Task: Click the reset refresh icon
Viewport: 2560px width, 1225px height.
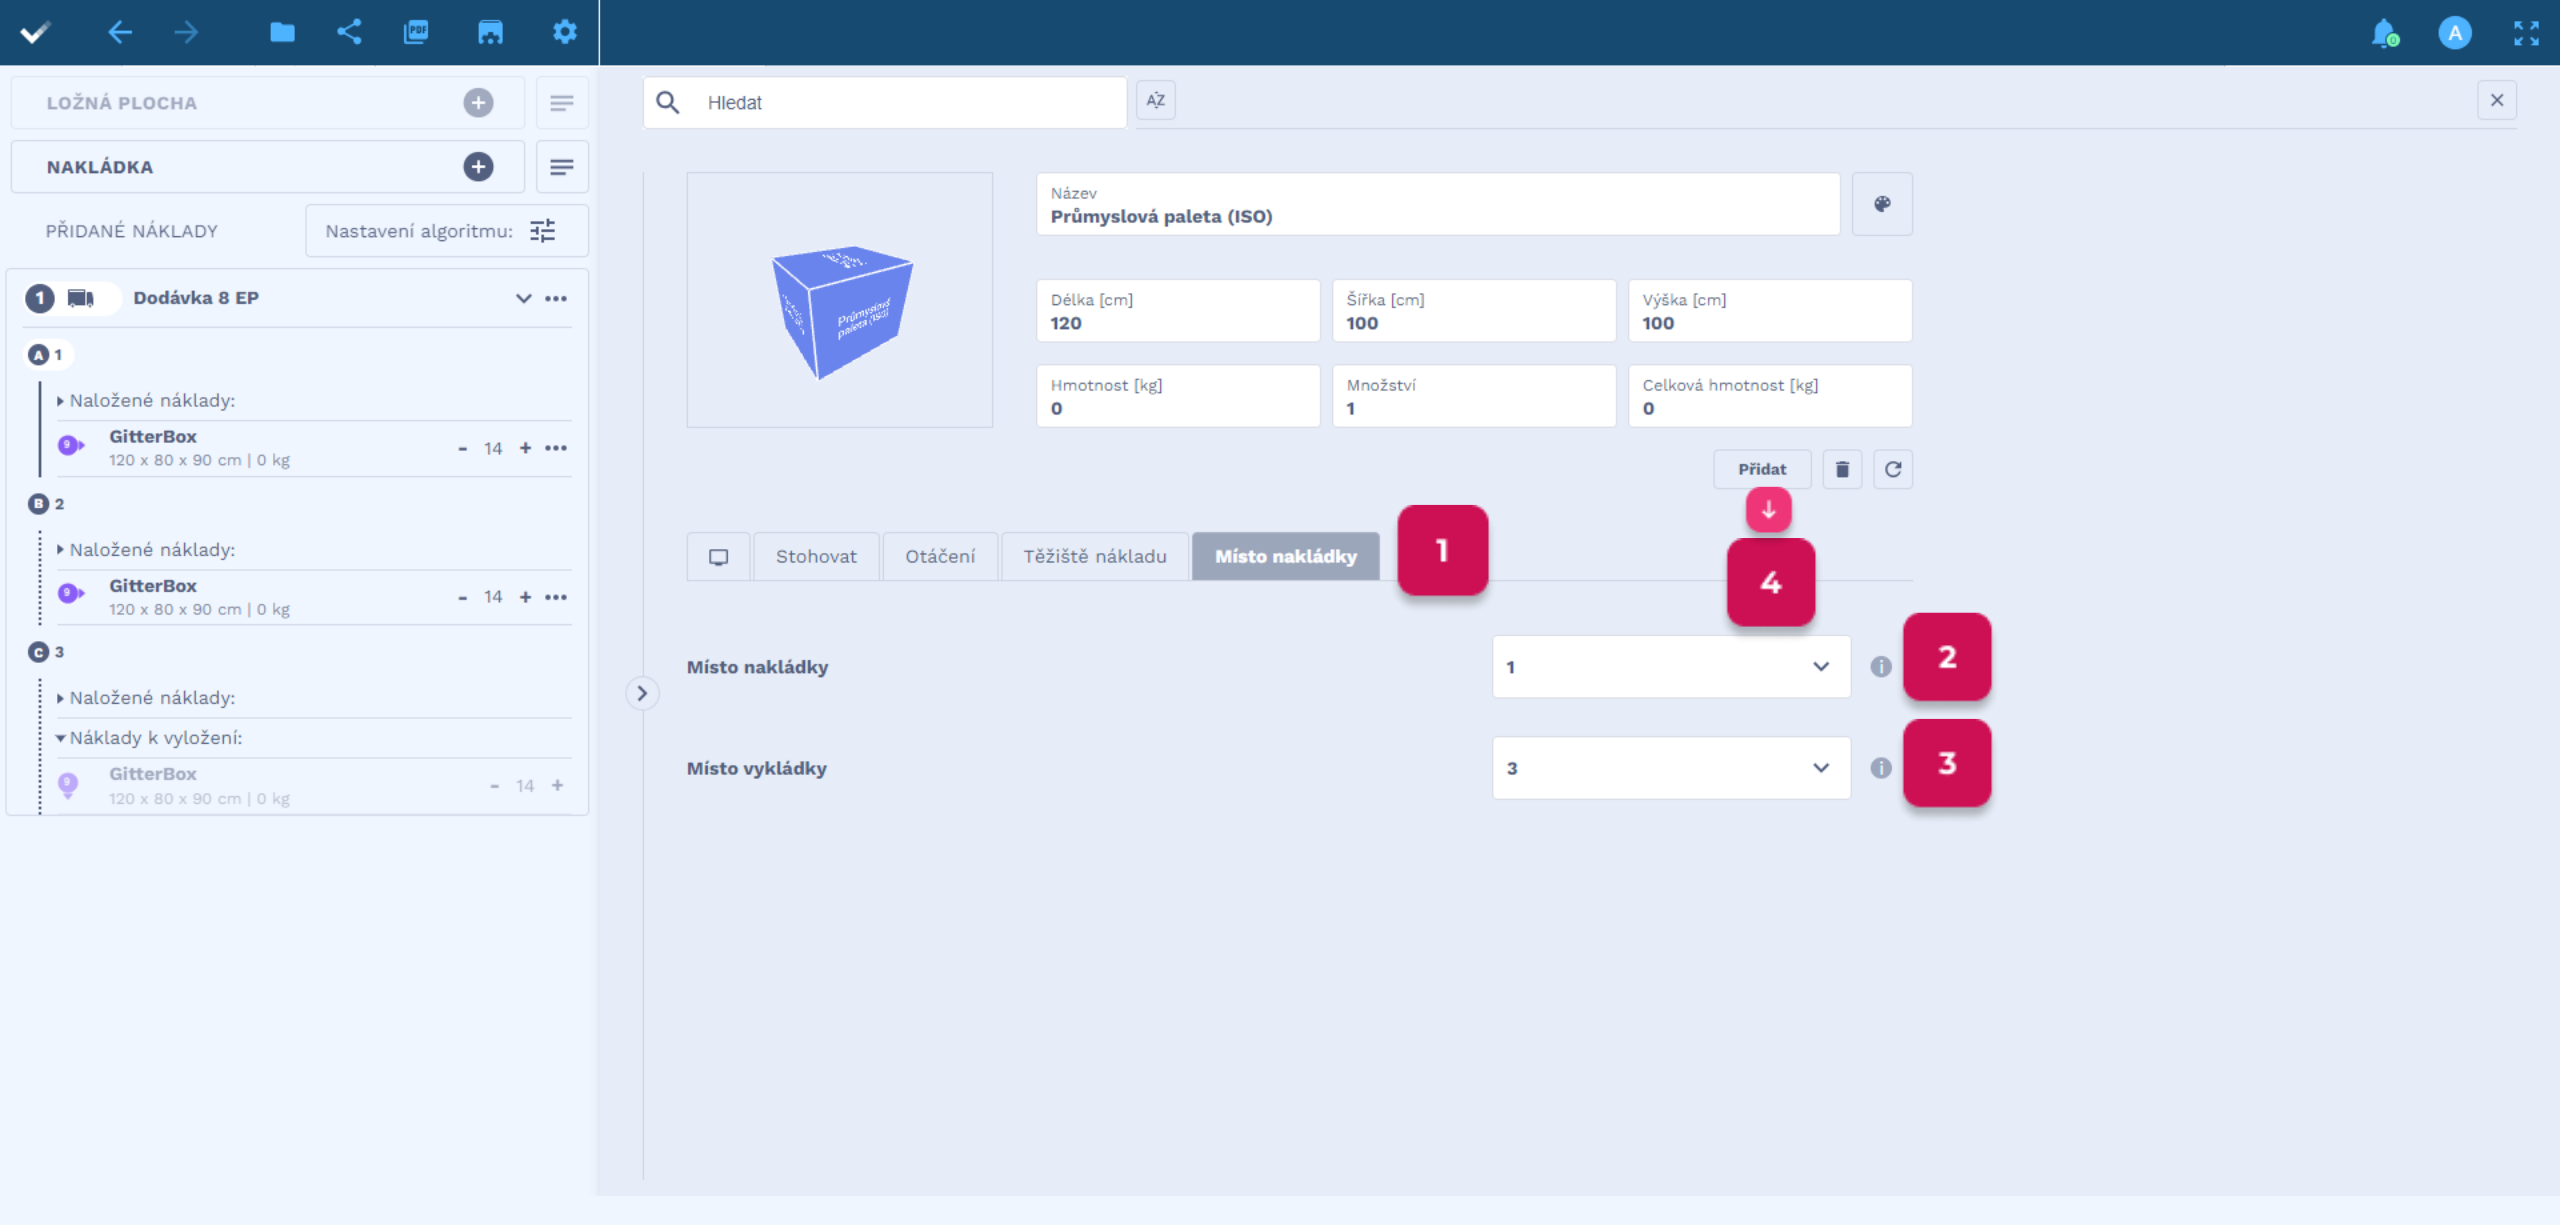Action: (x=1893, y=469)
